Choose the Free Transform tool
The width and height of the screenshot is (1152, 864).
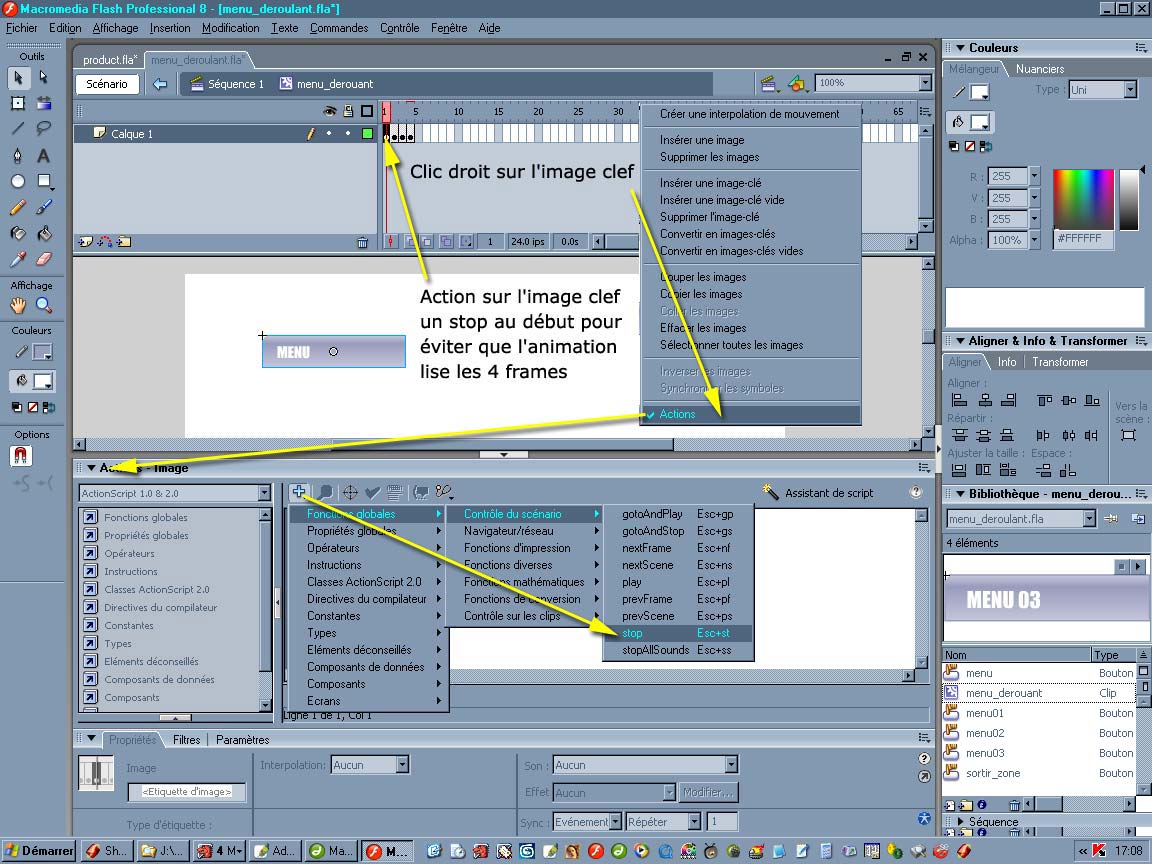coord(18,103)
